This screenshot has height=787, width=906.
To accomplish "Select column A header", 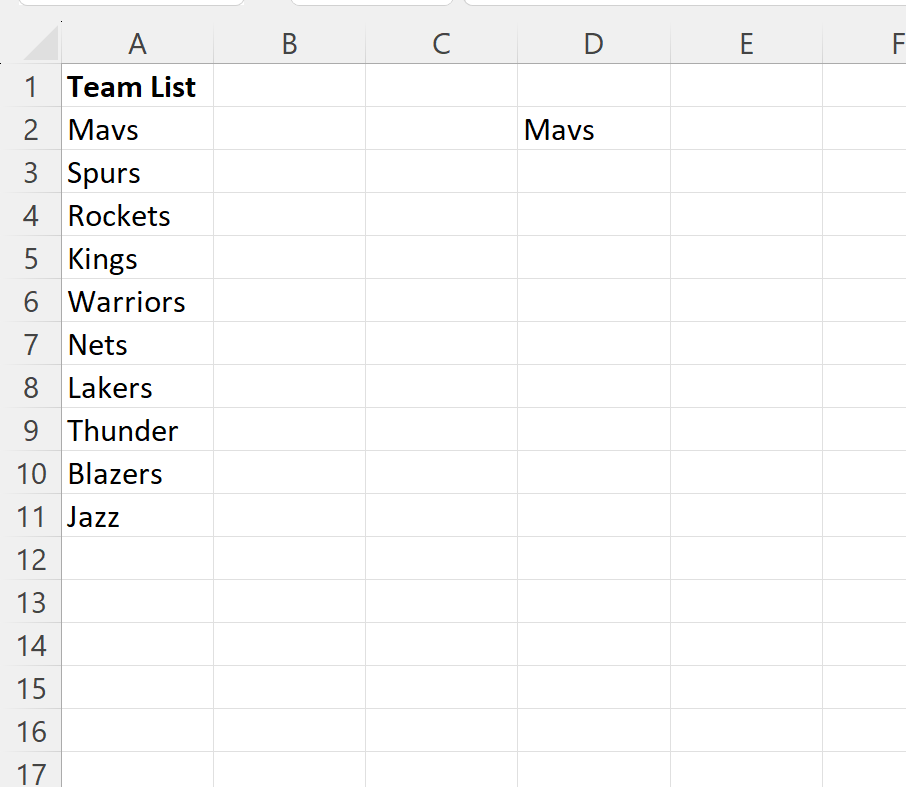I will pyautogui.click(x=137, y=44).
